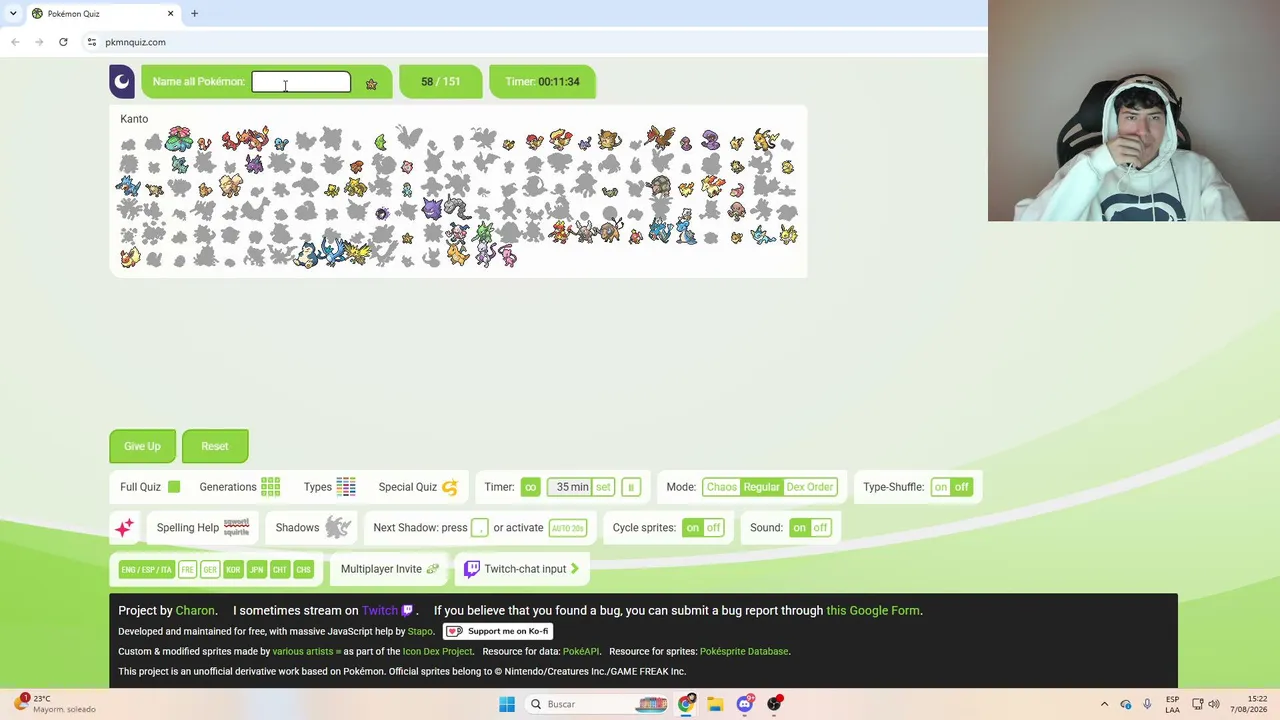The height and width of the screenshot is (720, 1280).
Task: Click the Give Up button
Action: click(142, 446)
